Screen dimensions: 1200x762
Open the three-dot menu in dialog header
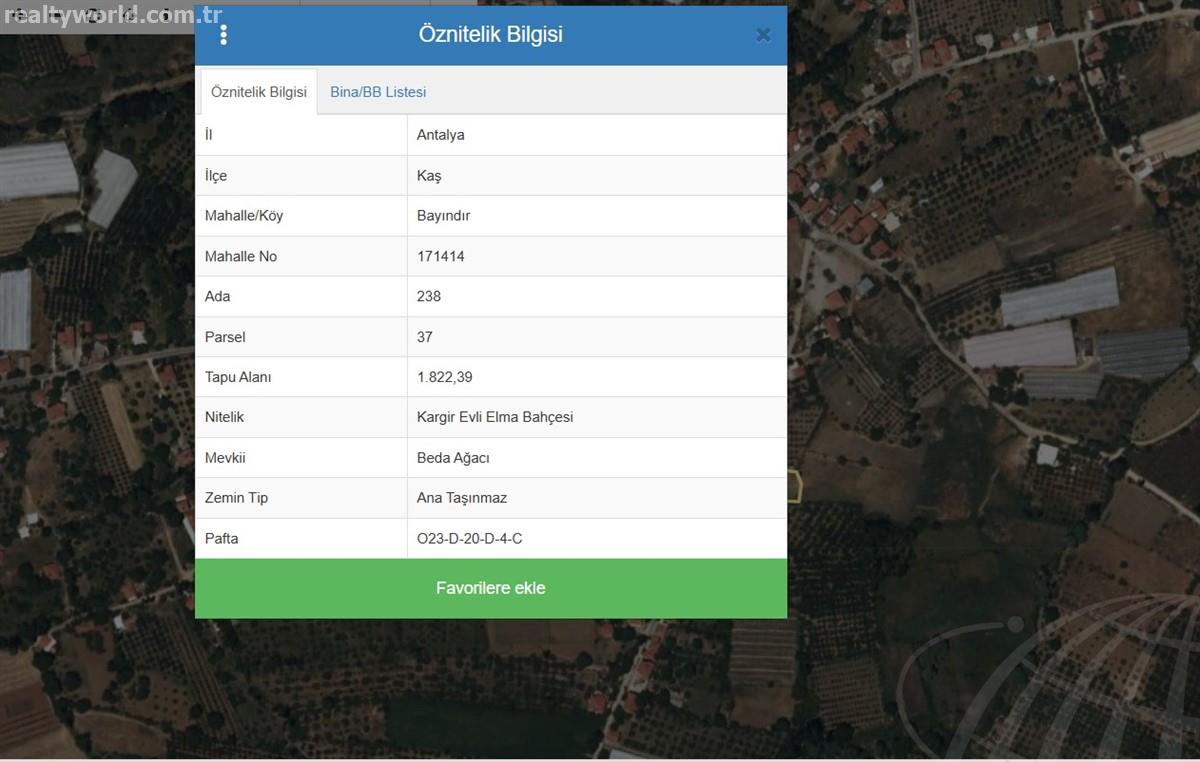pyautogui.click(x=223, y=35)
